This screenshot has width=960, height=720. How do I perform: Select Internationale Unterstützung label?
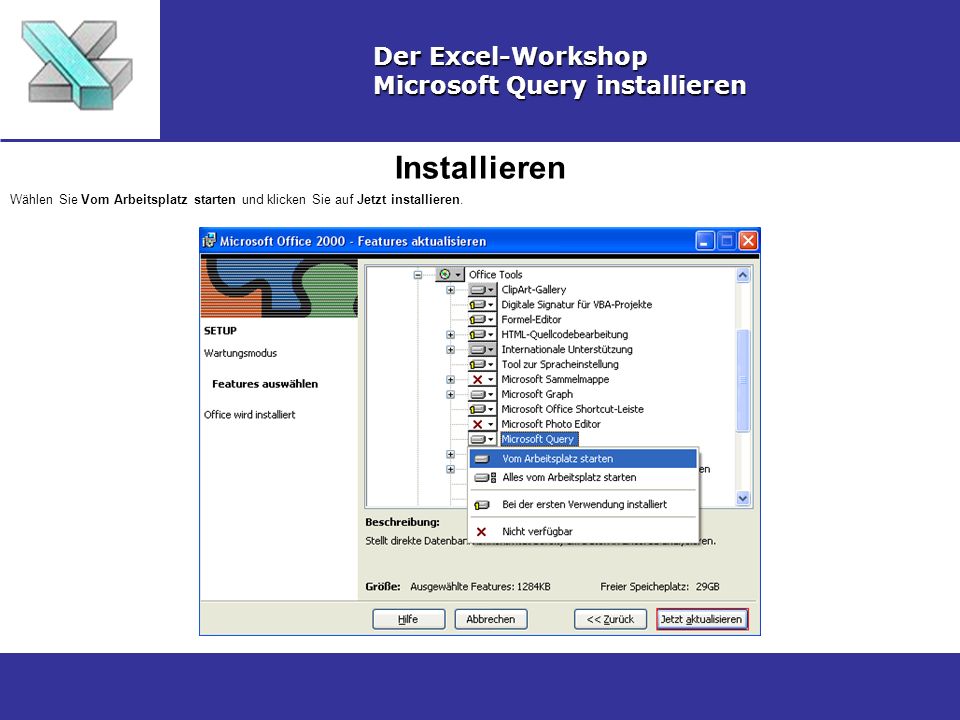pyautogui.click(x=566, y=350)
